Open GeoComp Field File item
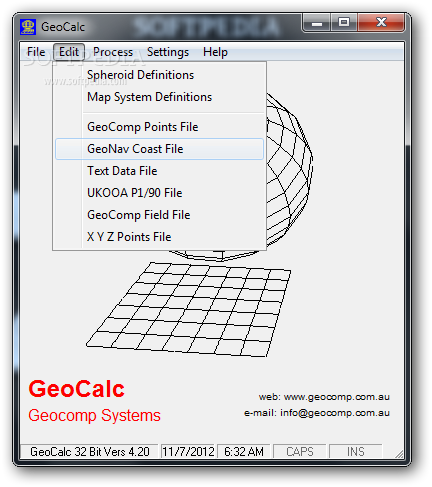 [159, 215]
